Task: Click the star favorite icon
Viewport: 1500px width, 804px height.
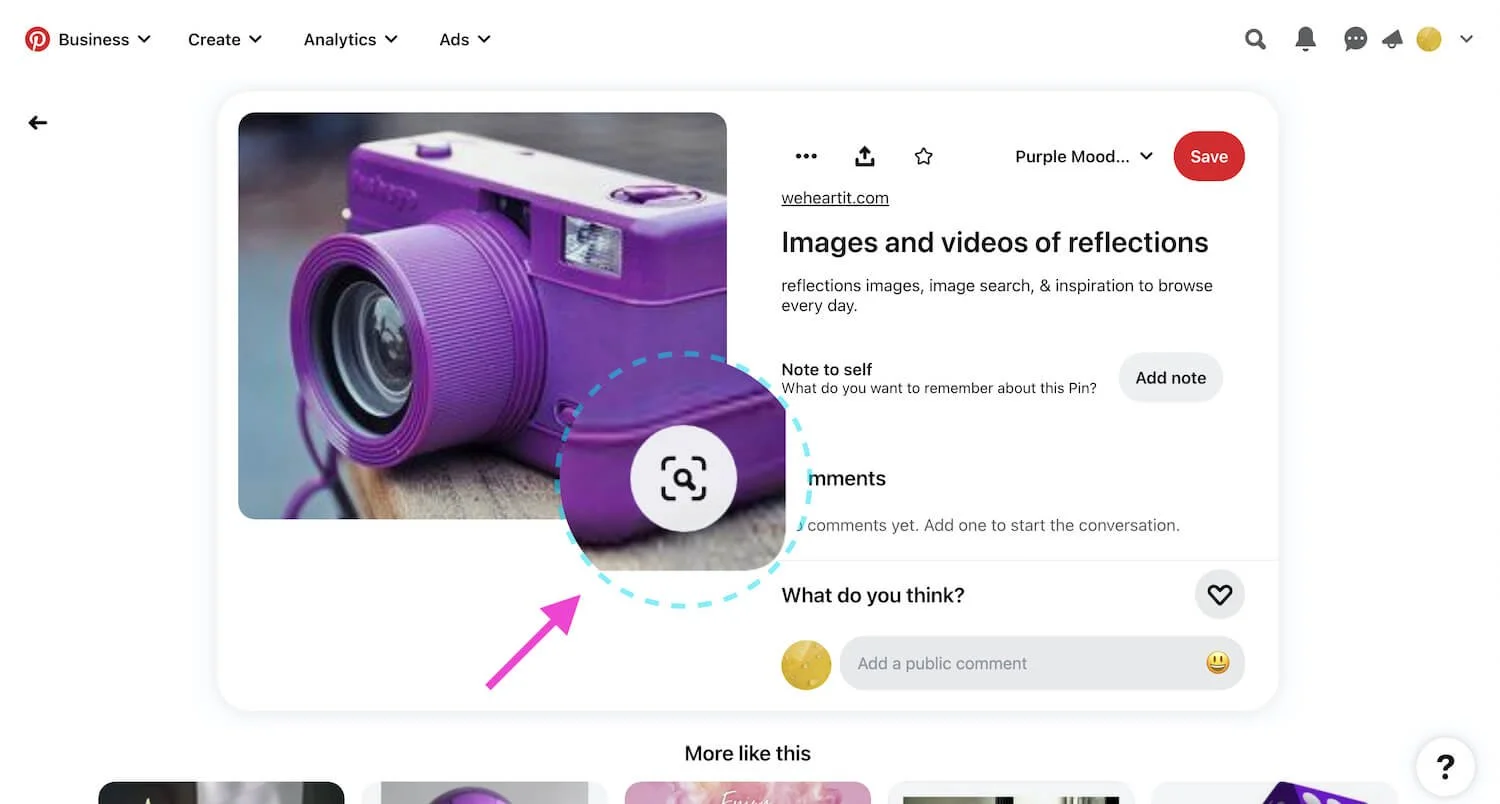Action: click(924, 156)
